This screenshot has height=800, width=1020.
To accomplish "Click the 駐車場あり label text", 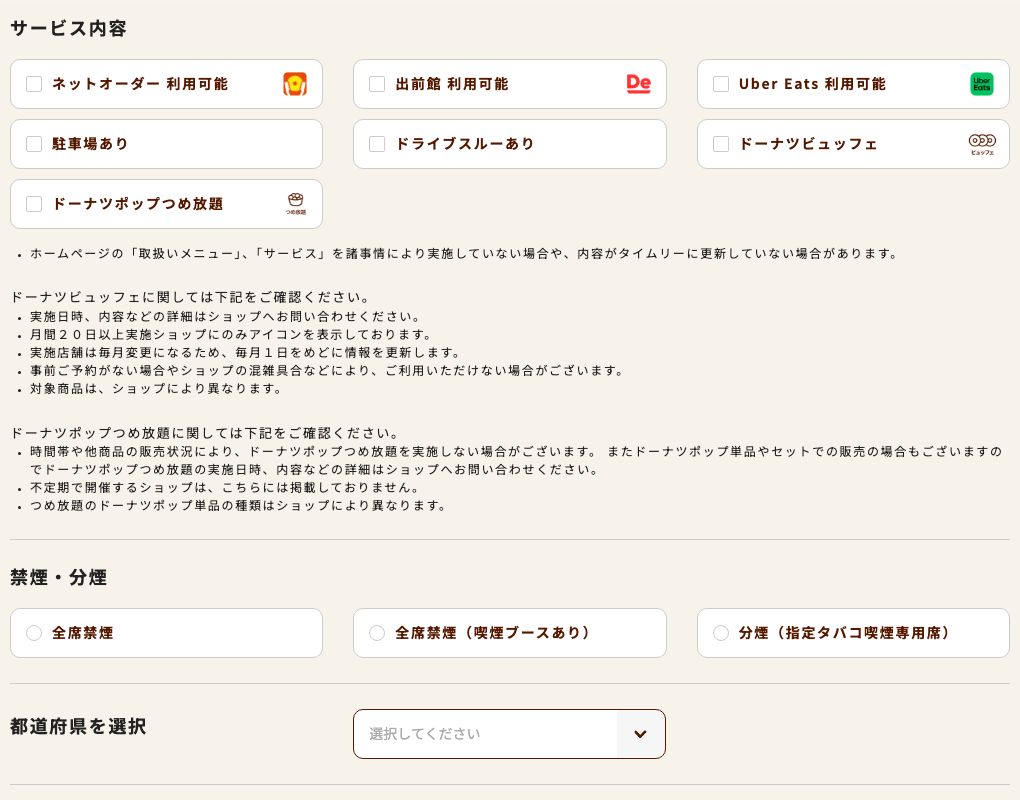I will pyautogui.click(x=90, y=144).
